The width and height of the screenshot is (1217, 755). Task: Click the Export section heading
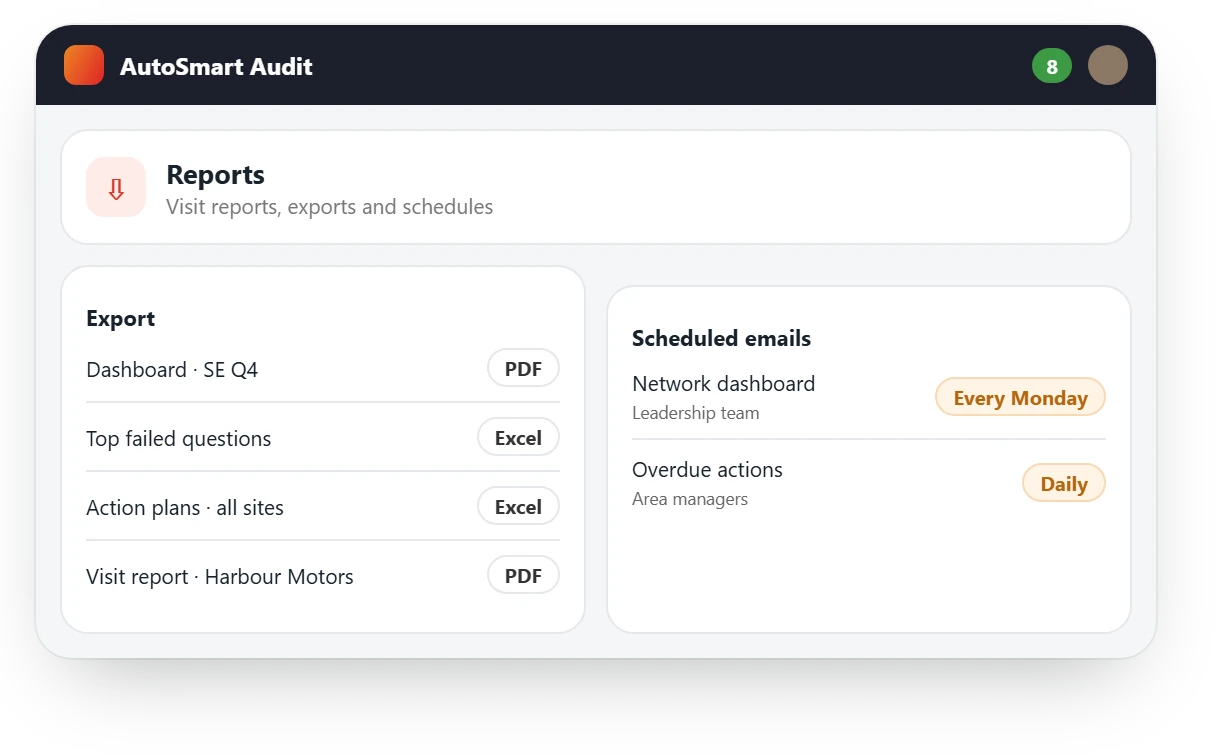coord(121,319)
